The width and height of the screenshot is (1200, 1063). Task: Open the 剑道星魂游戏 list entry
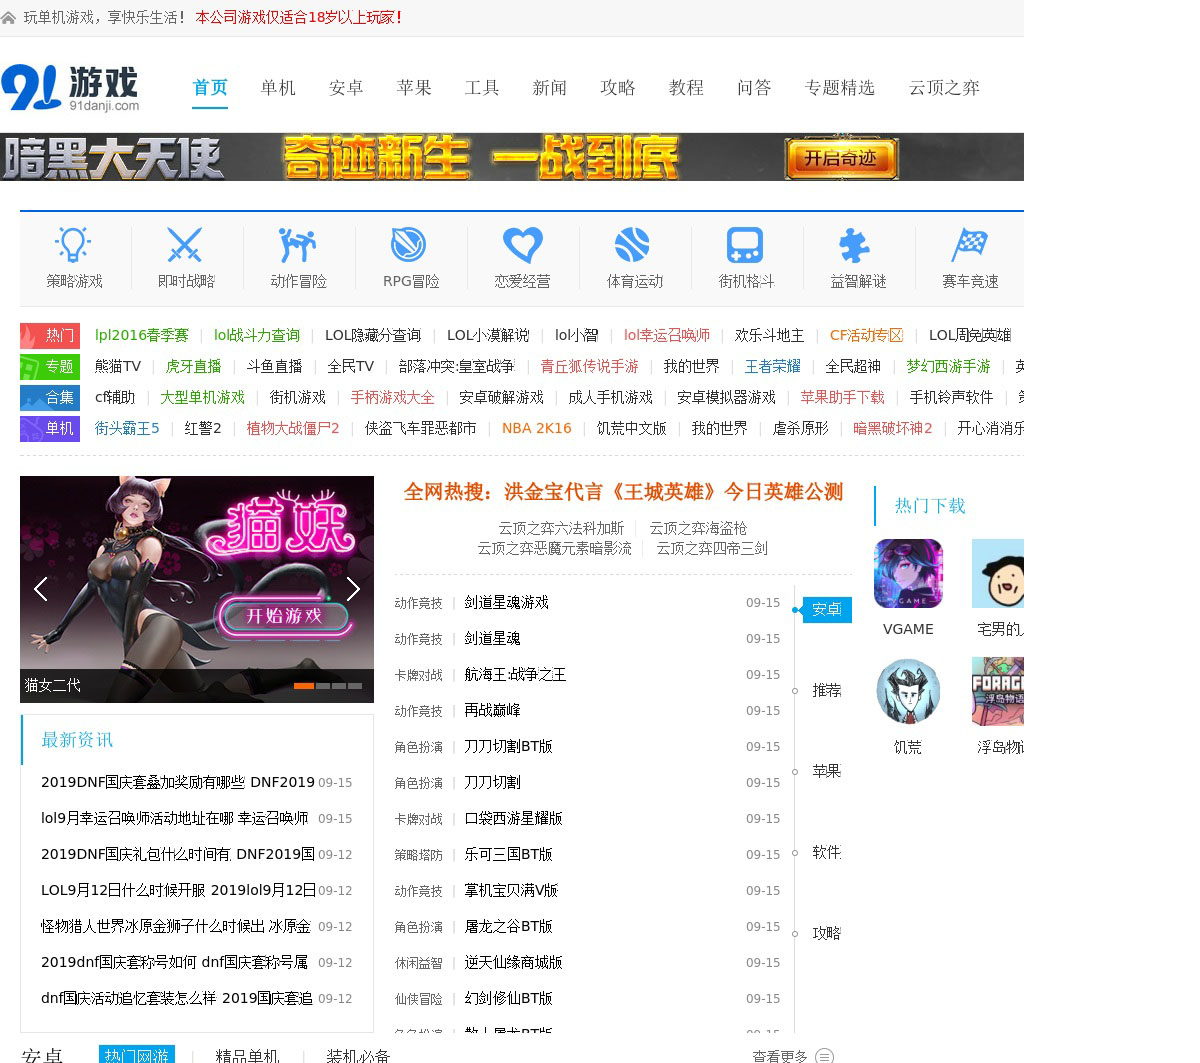[x=506, y=602]
